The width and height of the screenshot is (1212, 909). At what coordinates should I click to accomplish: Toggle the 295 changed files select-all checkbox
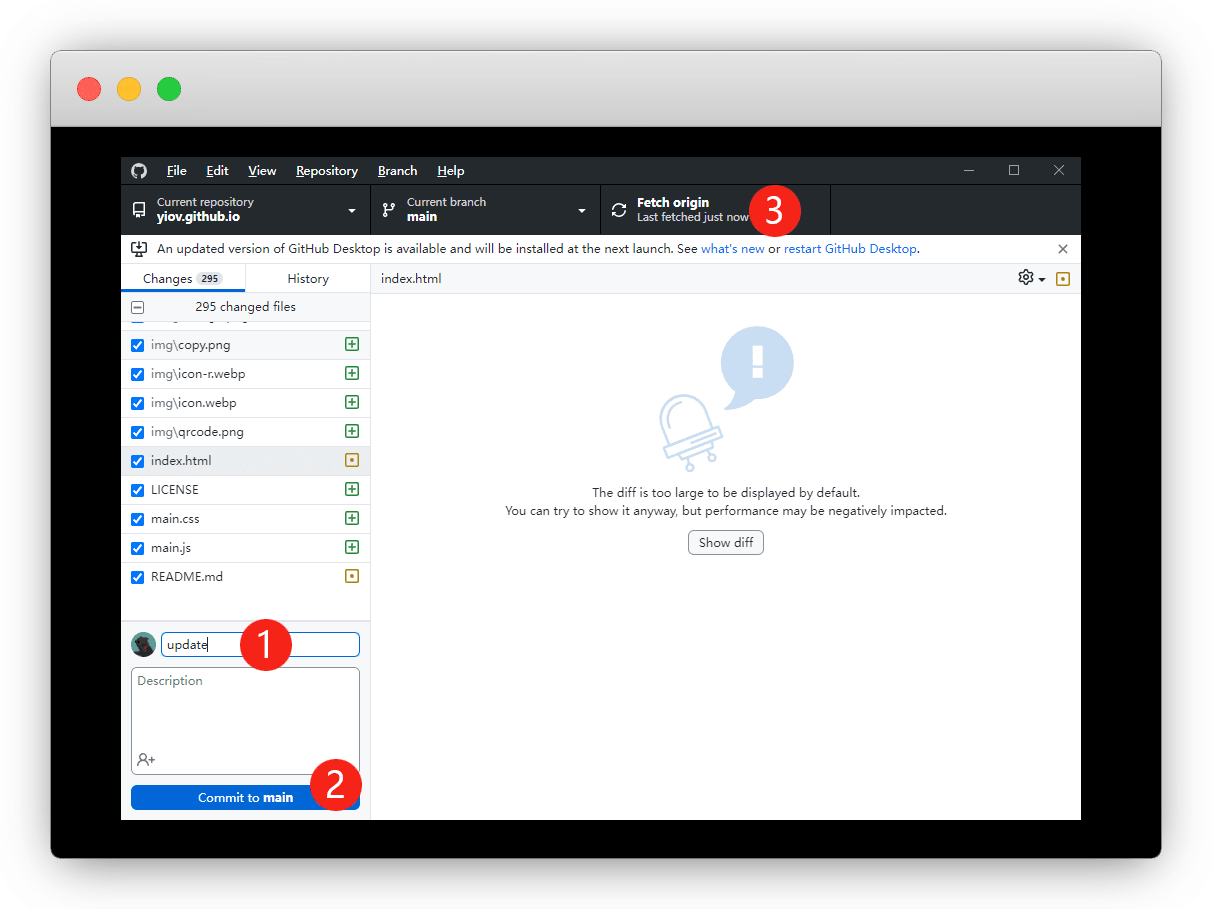(x=138, y=308)
